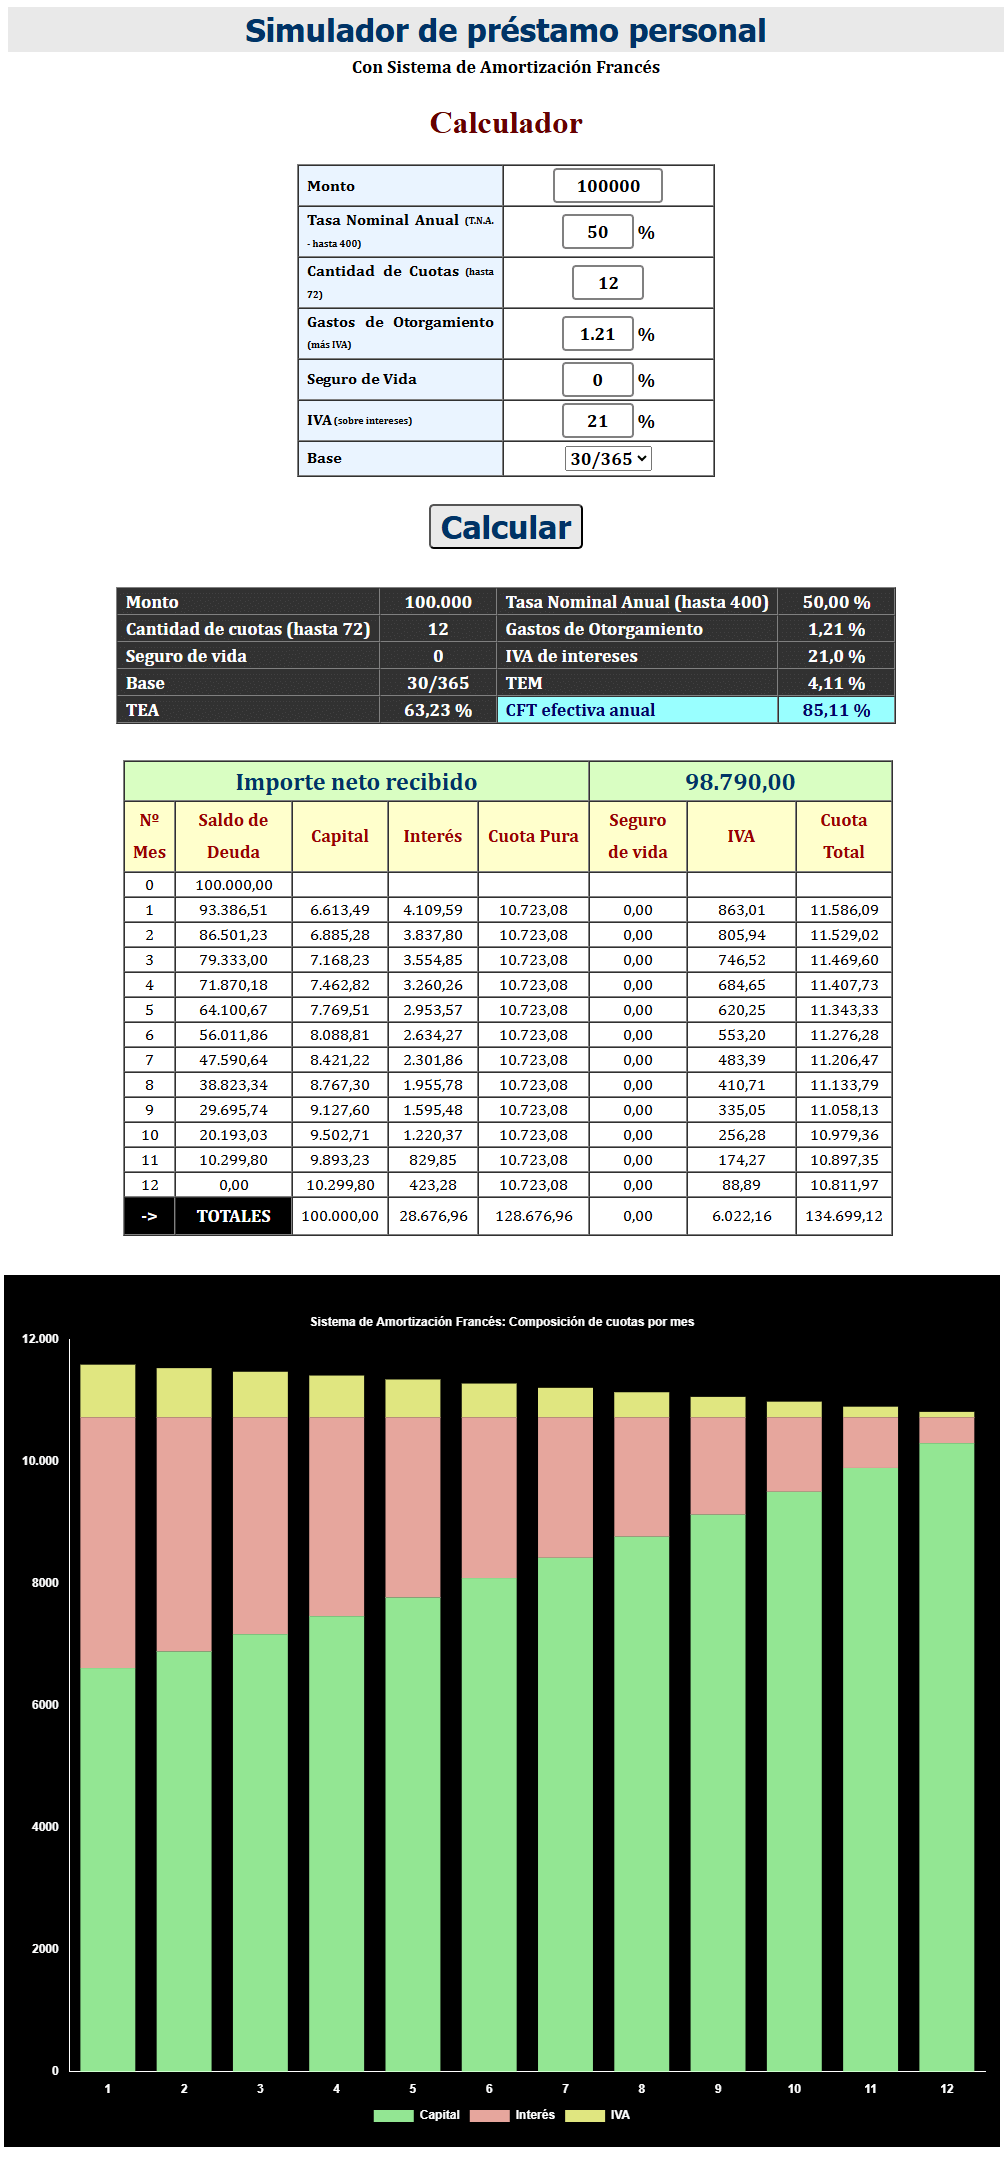Click total IVA 6.022,16 in TOTALES row

pyautogui.click(x=741, y=1216)
